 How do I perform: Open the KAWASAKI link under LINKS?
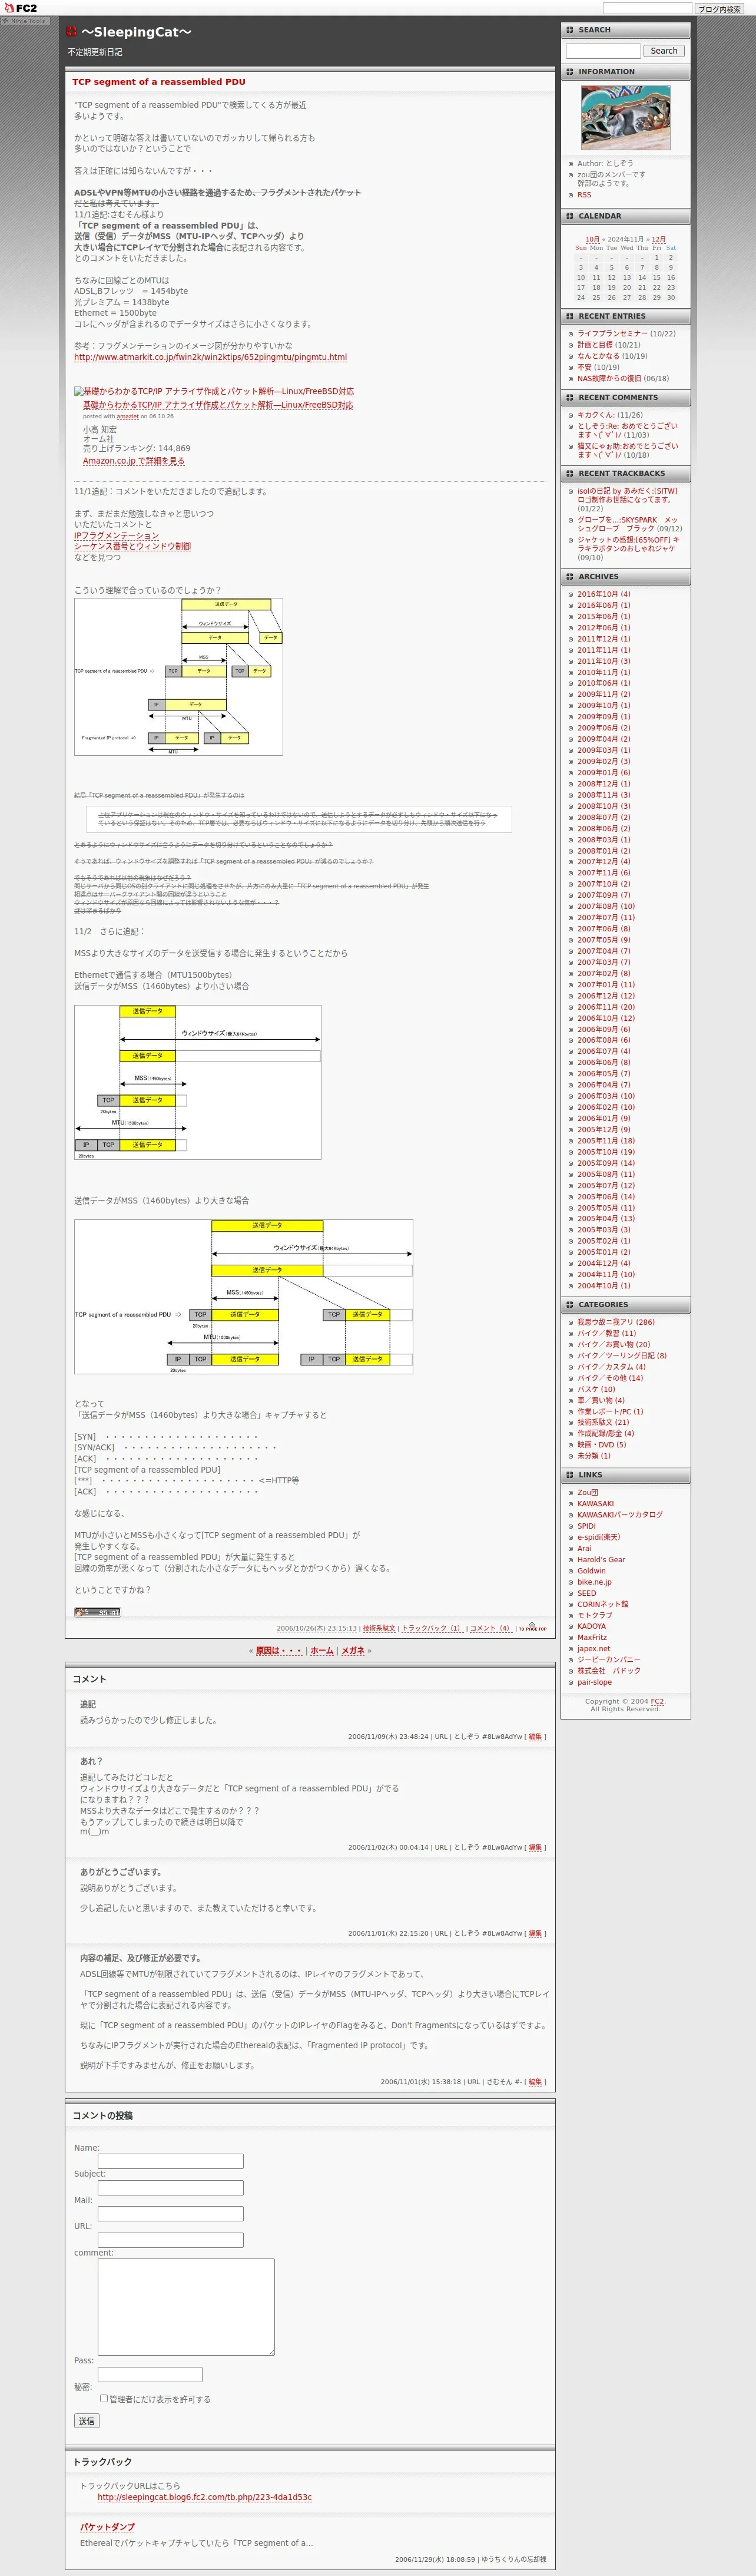click(595, 1504)
